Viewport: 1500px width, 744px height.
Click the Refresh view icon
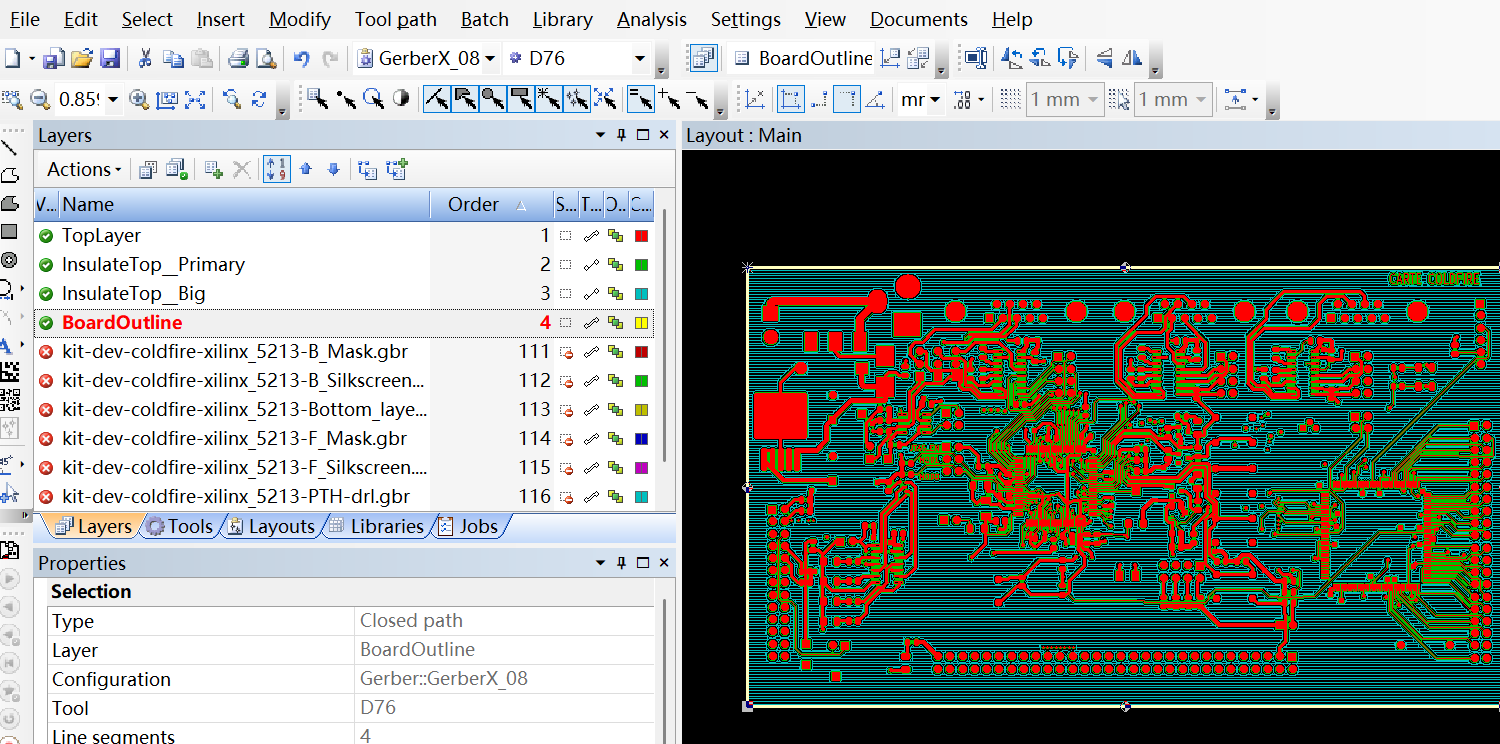(x=259, y=99)
